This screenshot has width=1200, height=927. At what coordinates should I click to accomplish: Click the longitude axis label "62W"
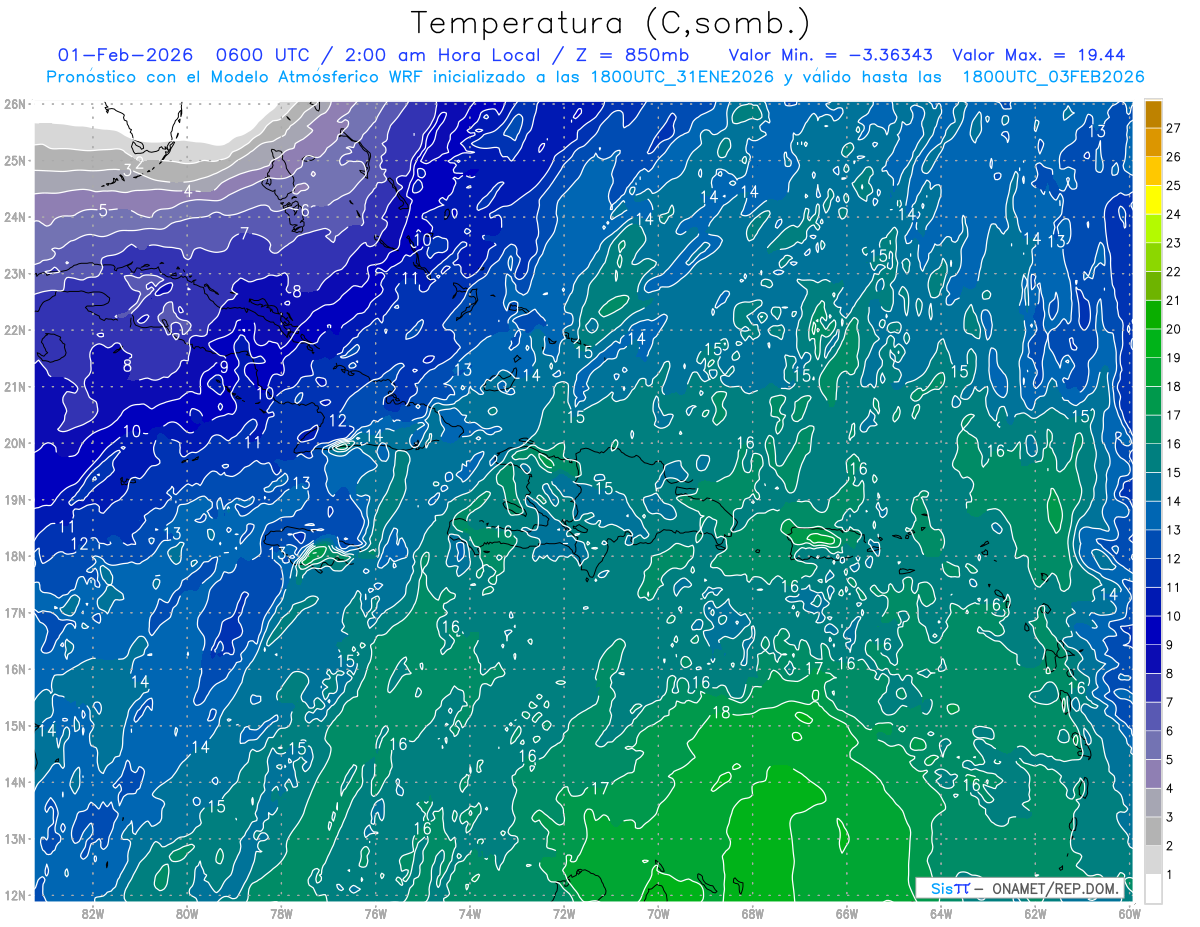pos(1035,913)
